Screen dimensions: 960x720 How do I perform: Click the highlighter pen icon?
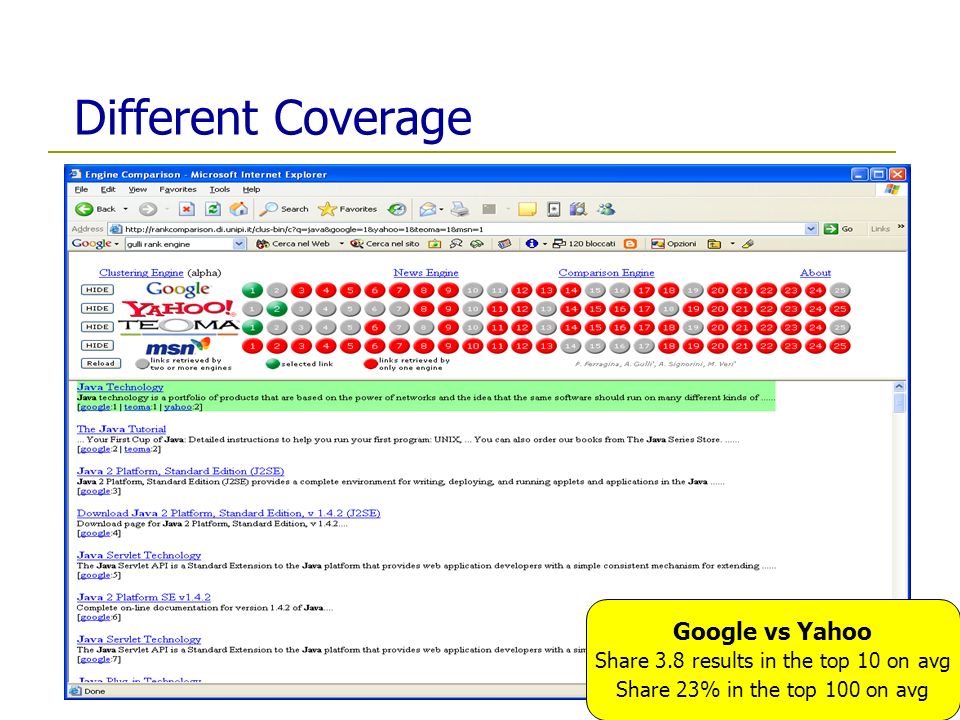point(748,244)
